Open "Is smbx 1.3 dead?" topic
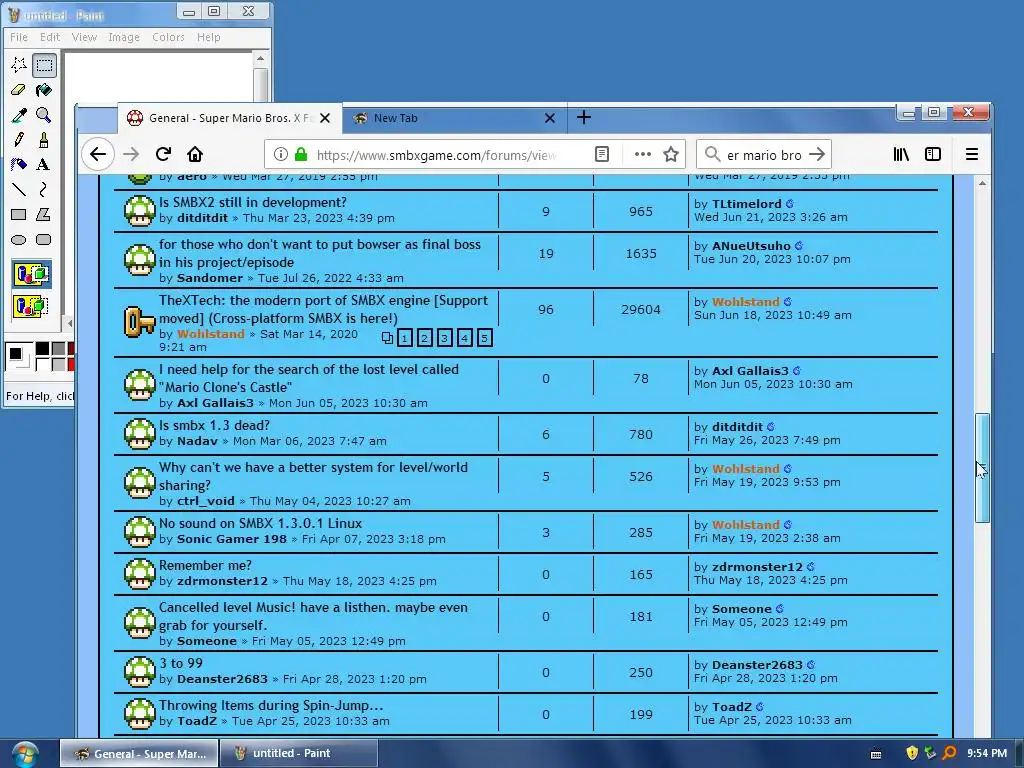This screenshot has width=1024, height=768. coord(214,425)
